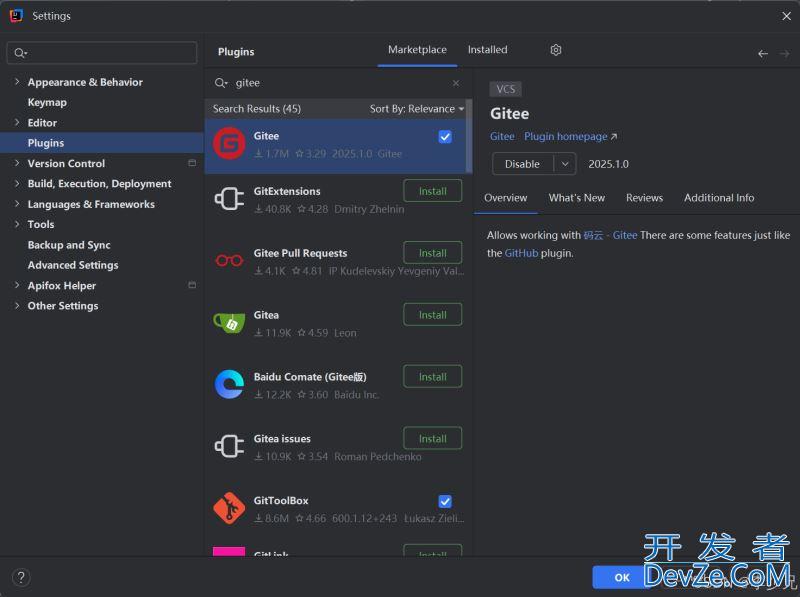Expand the Appearance & Behavior tree node
The image size is (800, 597).
(x=17, y=82)
